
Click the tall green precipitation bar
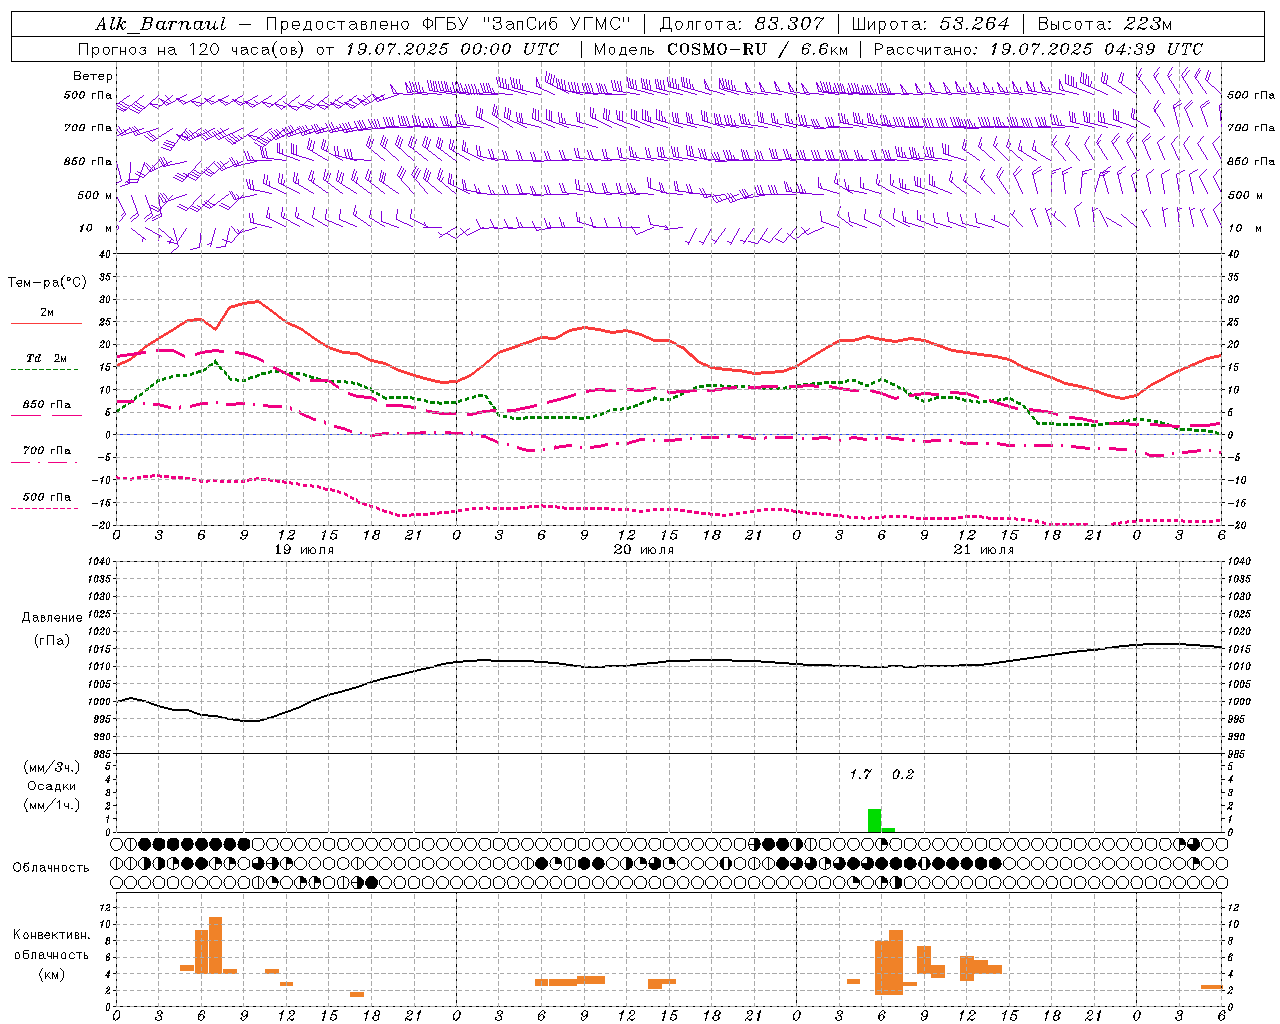click(874, 820)
